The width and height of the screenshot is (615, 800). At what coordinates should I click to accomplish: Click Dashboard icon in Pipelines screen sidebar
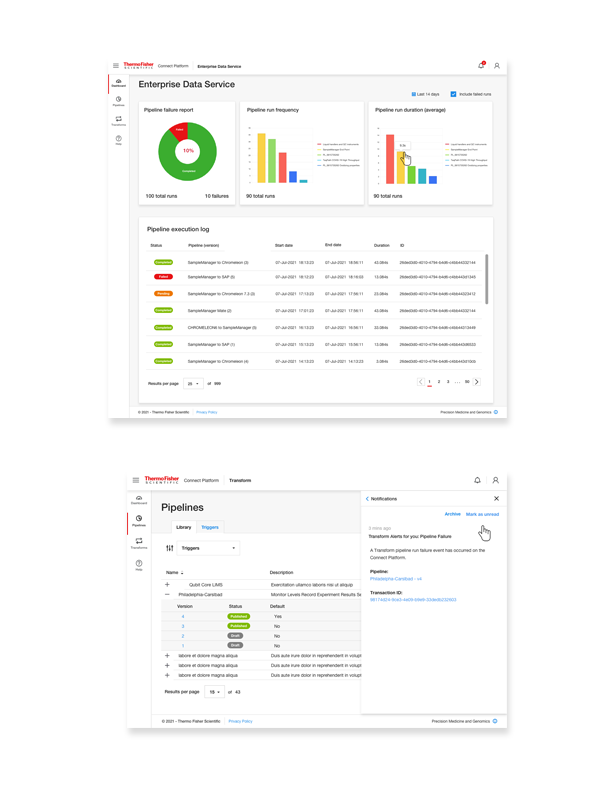139,499
